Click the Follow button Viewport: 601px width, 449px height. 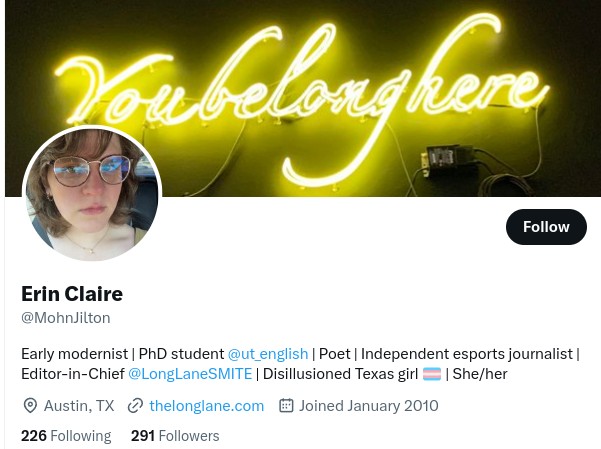[546, 227]
